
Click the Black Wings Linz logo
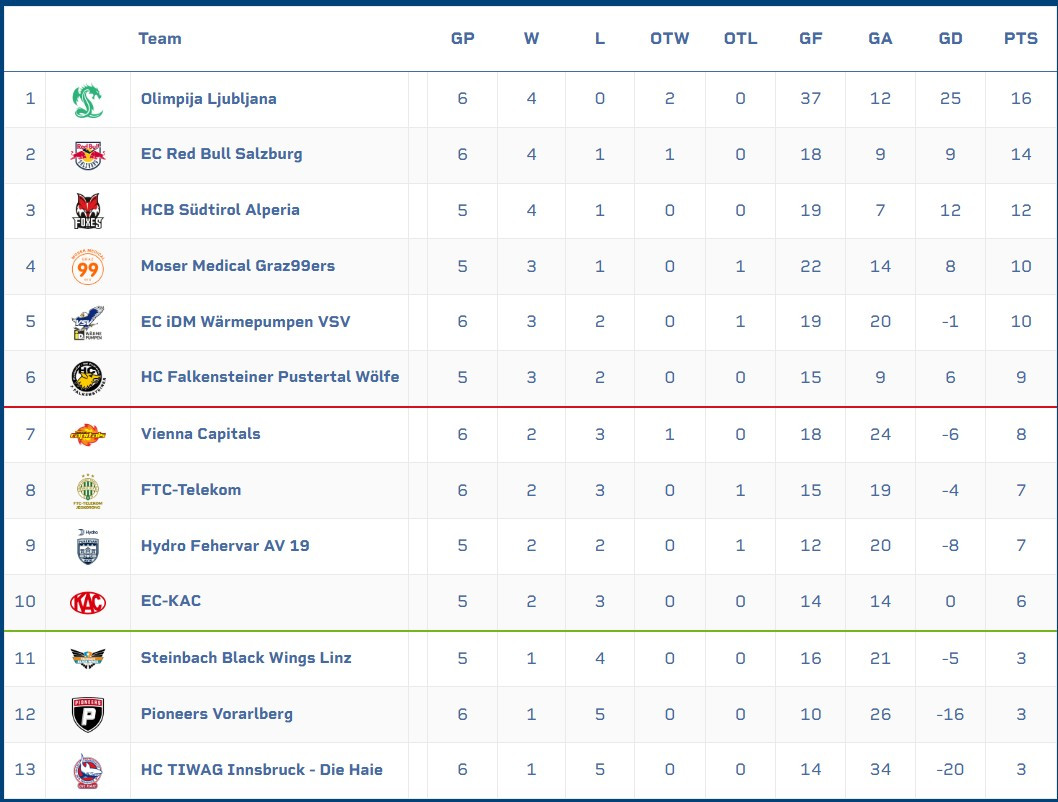[87, 658]
